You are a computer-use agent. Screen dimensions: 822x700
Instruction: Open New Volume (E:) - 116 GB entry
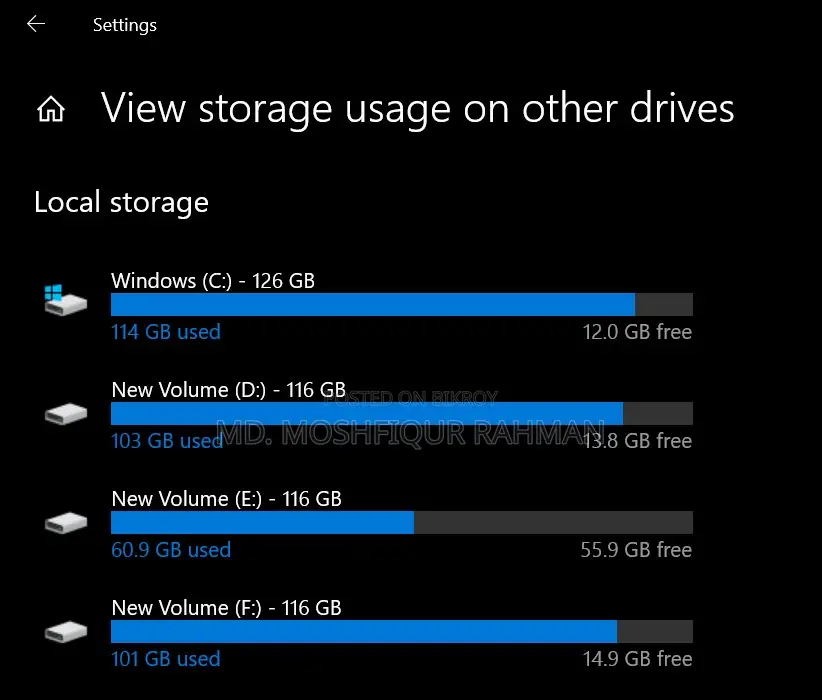click(x=226, y=499)
